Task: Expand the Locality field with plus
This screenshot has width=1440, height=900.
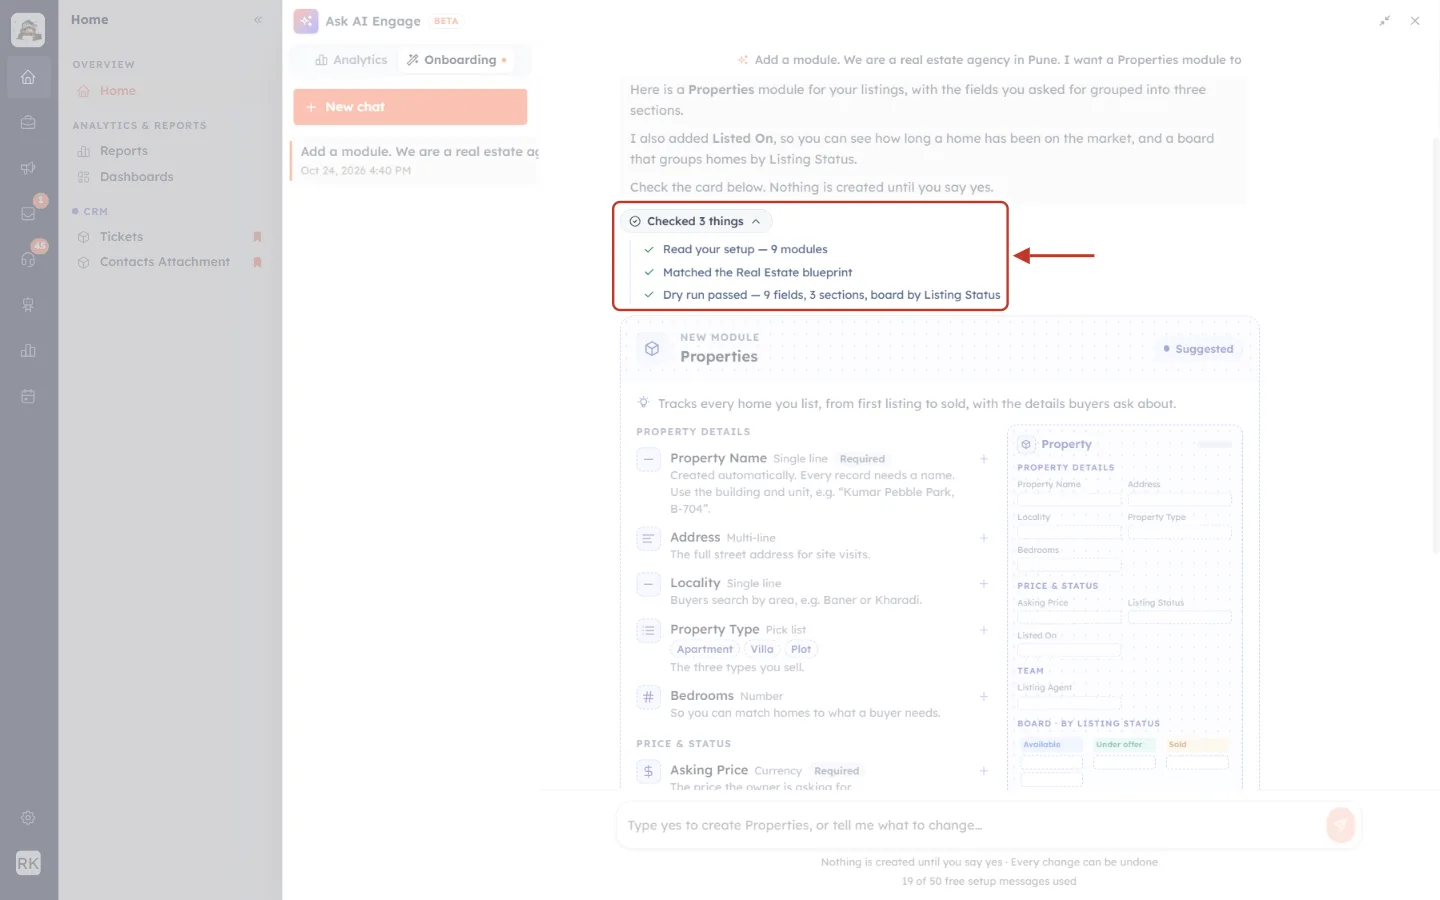Action: [x=984, y=584]
